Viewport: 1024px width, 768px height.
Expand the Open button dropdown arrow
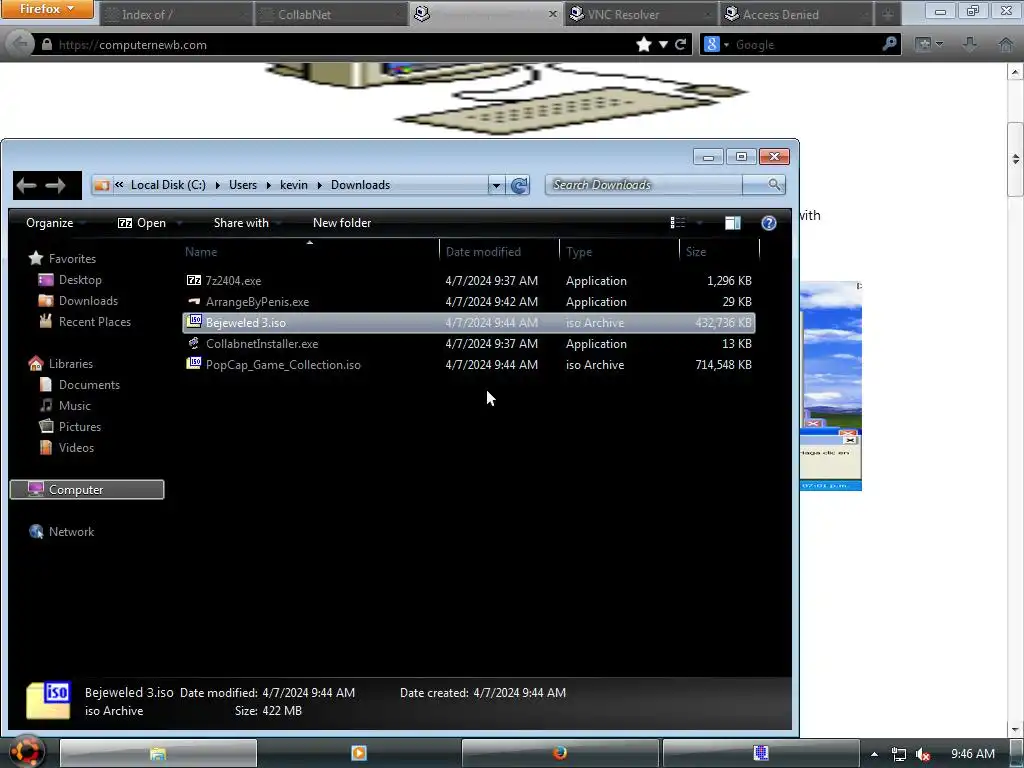(x=179, y=223)
